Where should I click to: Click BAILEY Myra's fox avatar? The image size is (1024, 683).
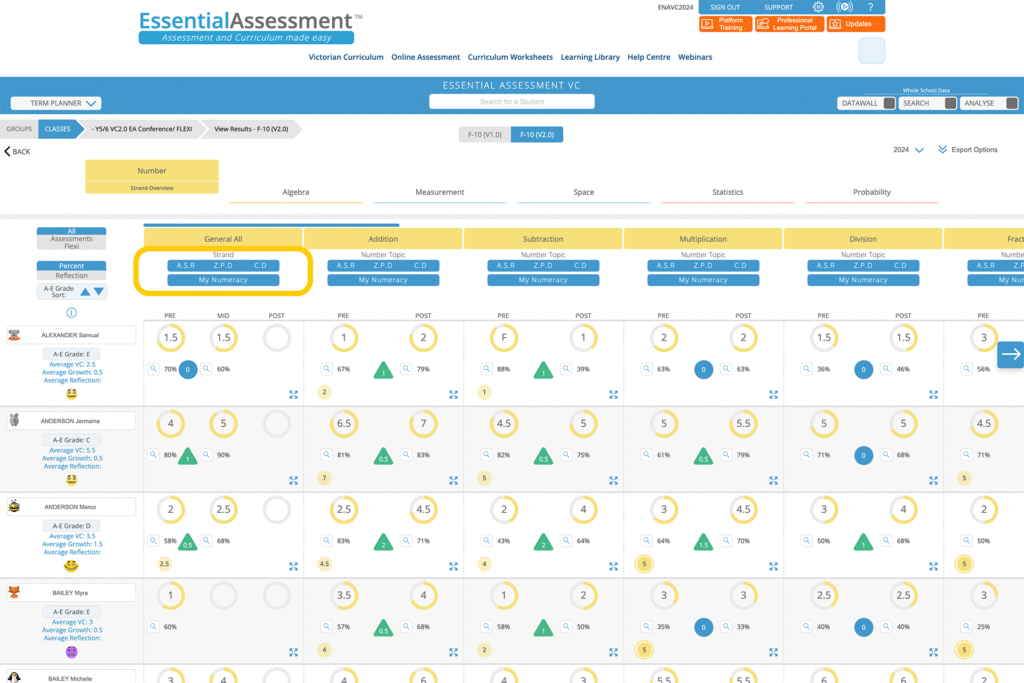(x=14, y=592)
